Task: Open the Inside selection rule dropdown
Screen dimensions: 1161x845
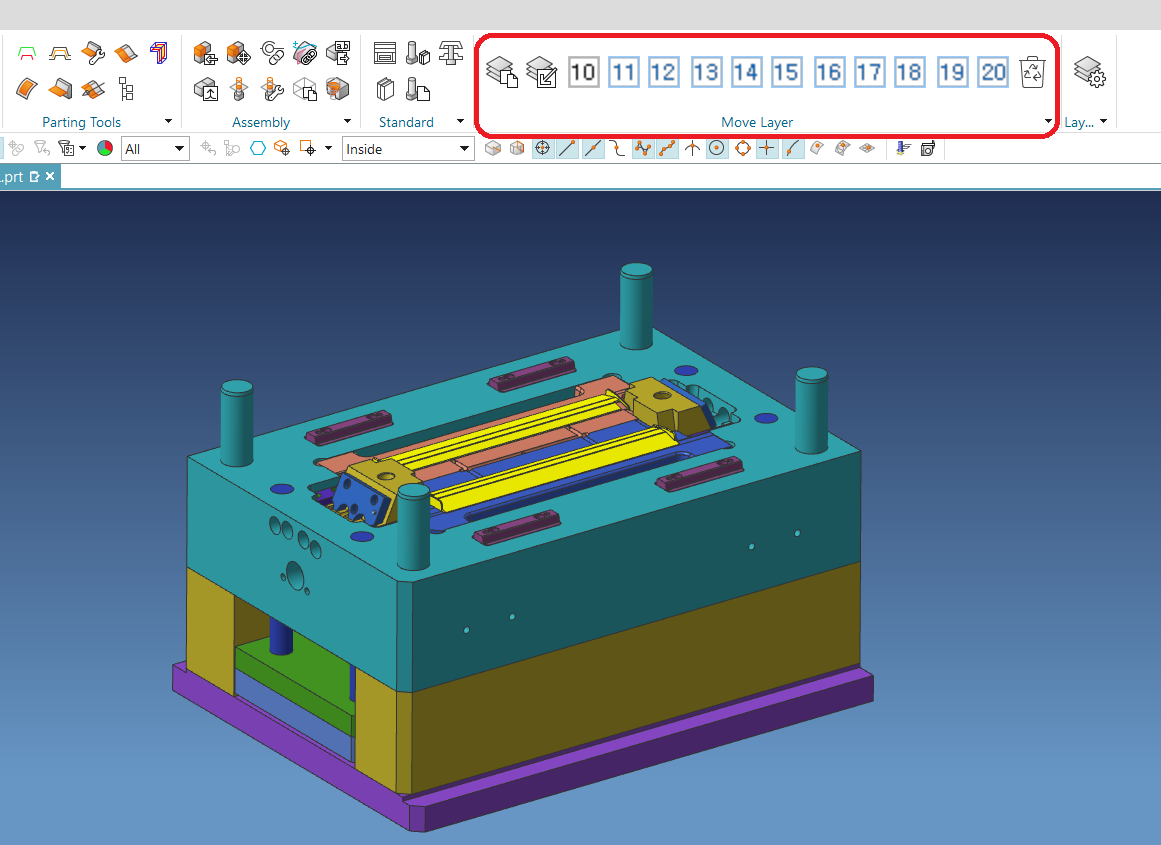Action: pos(408,149)
